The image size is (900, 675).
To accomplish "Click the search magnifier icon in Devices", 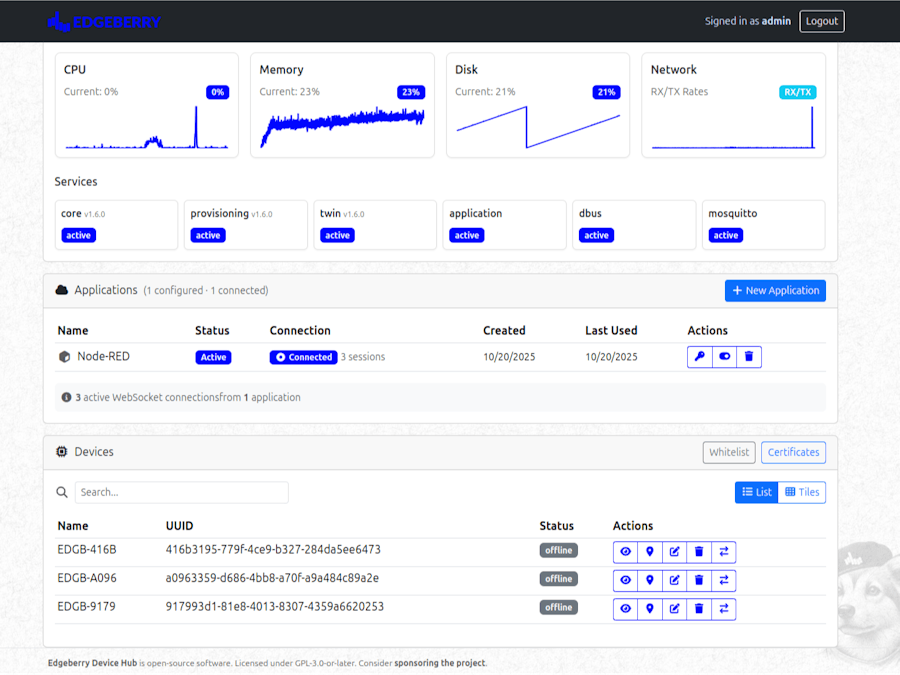I will pyautogui.click(x=62, y=492).
